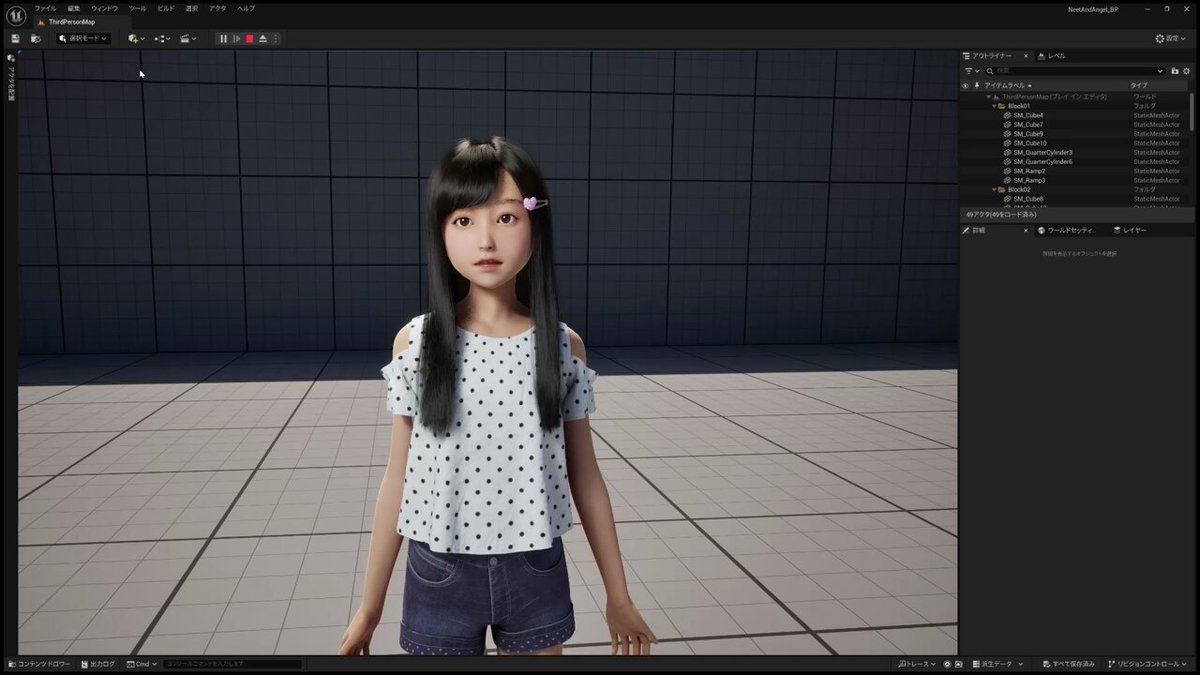Image resolution: width=1200 pixels, height=675 pixels.
Task: Click the pin column header in the Outliner
Action: click(976, 86)
